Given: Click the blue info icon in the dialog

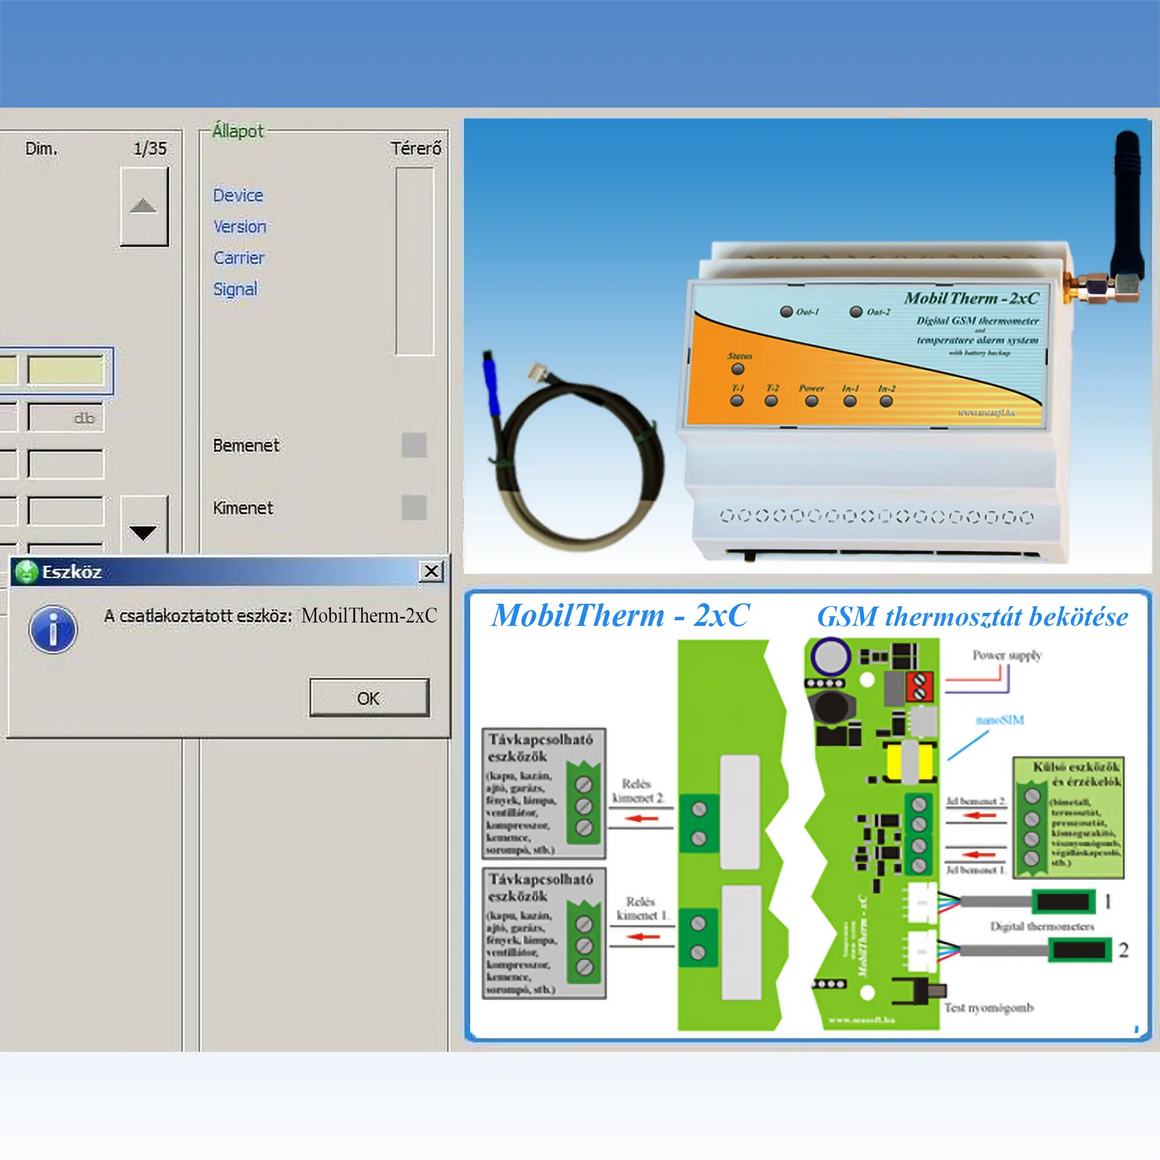Looking at the screenshot, I should [53, 630].
